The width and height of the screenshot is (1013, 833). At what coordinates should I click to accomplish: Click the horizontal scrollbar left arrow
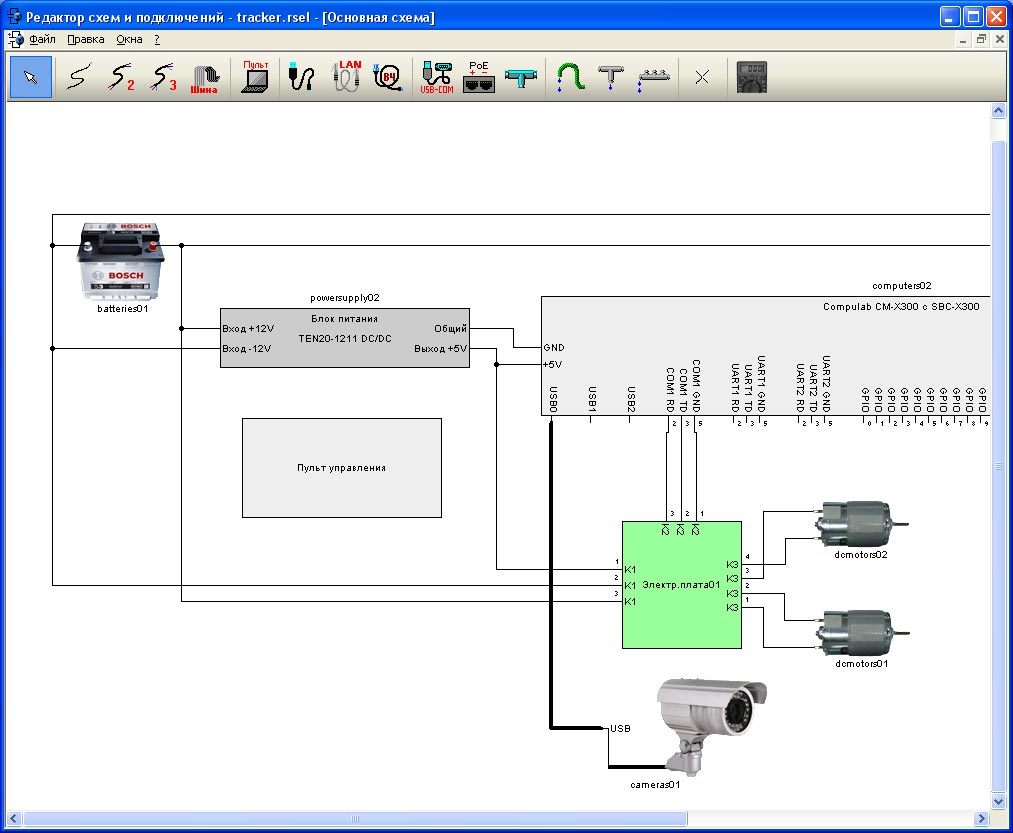(x=14, y=819)
